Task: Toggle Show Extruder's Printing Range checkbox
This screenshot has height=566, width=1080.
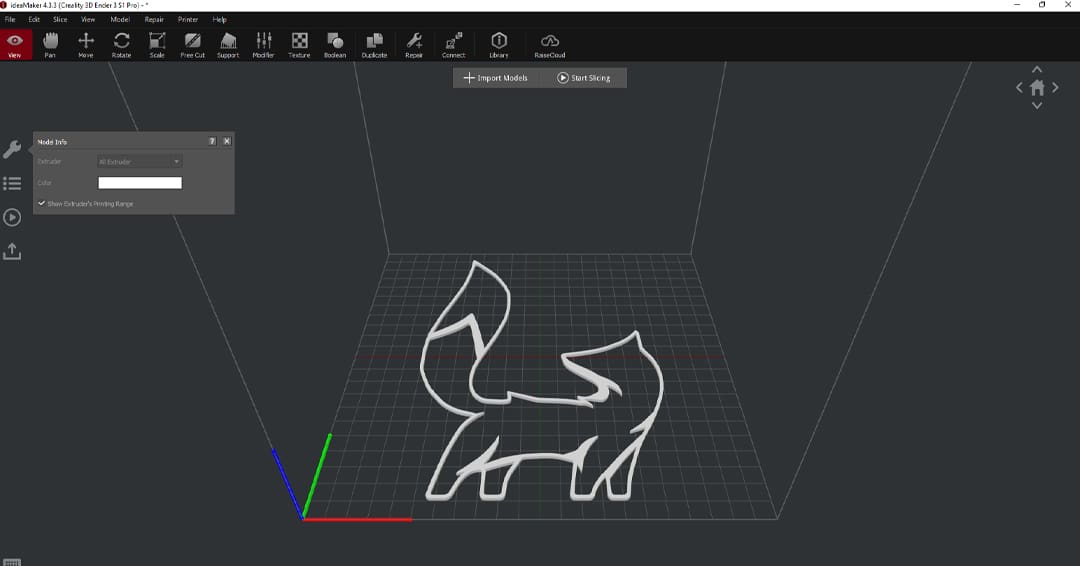Action: tap(41, 204)
